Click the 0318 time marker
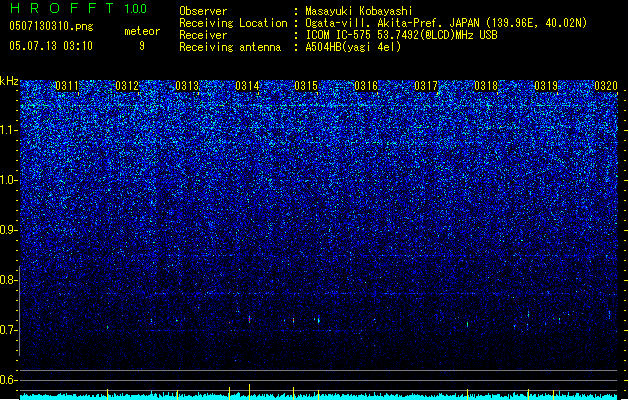This screenshot has width=629, height=400. 486,86
